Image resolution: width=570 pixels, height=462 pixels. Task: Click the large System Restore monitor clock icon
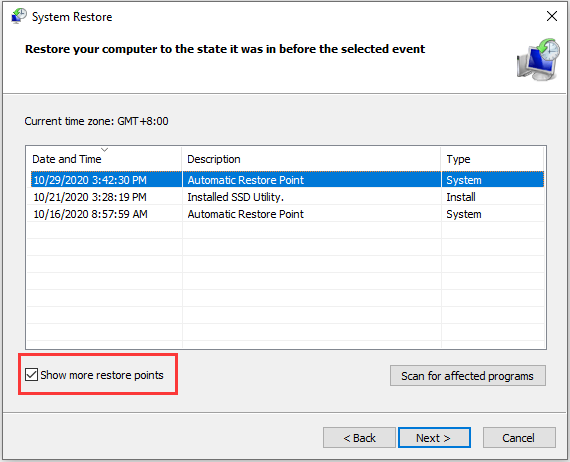point(538,59)
